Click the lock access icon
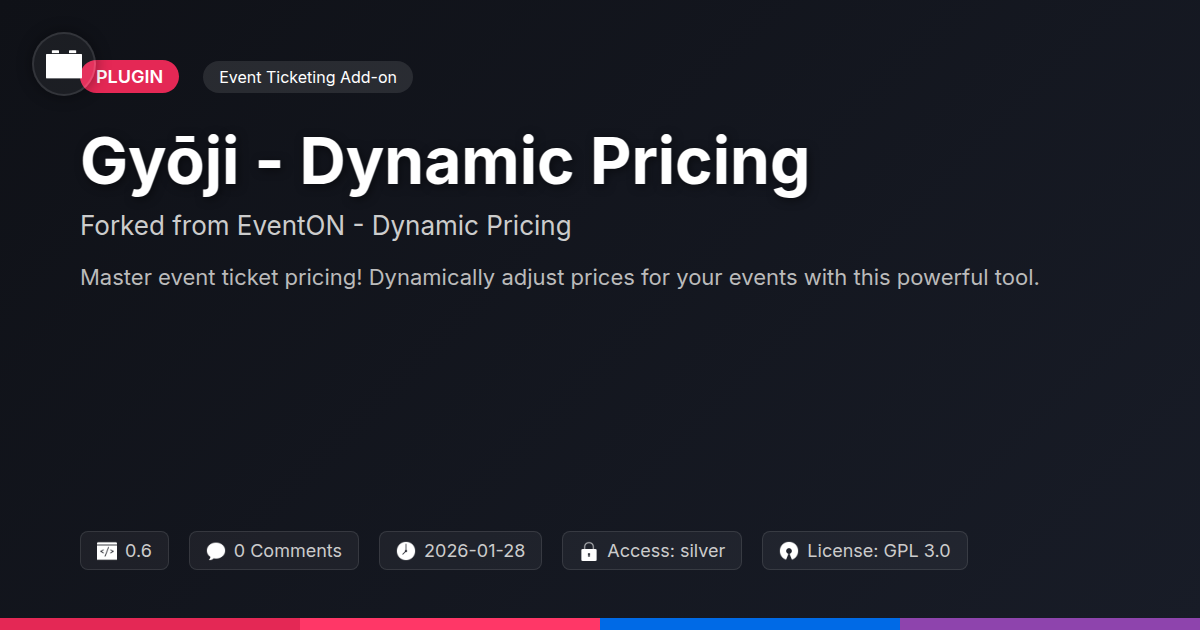The height and width of the screenshot is (630, 1200). pyautogui.click(x=589, y=551)
